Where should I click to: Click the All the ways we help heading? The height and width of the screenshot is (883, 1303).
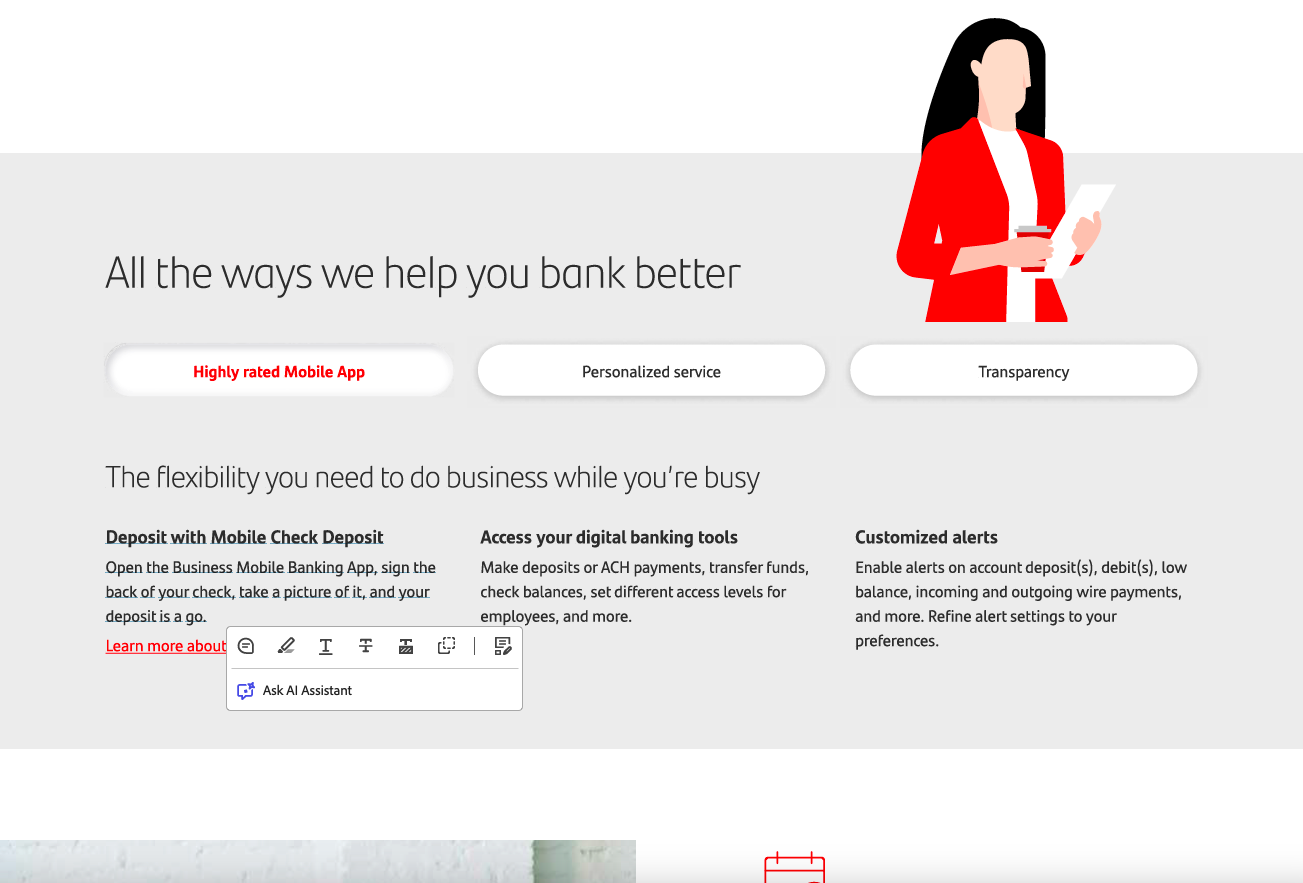pos(423,273)
